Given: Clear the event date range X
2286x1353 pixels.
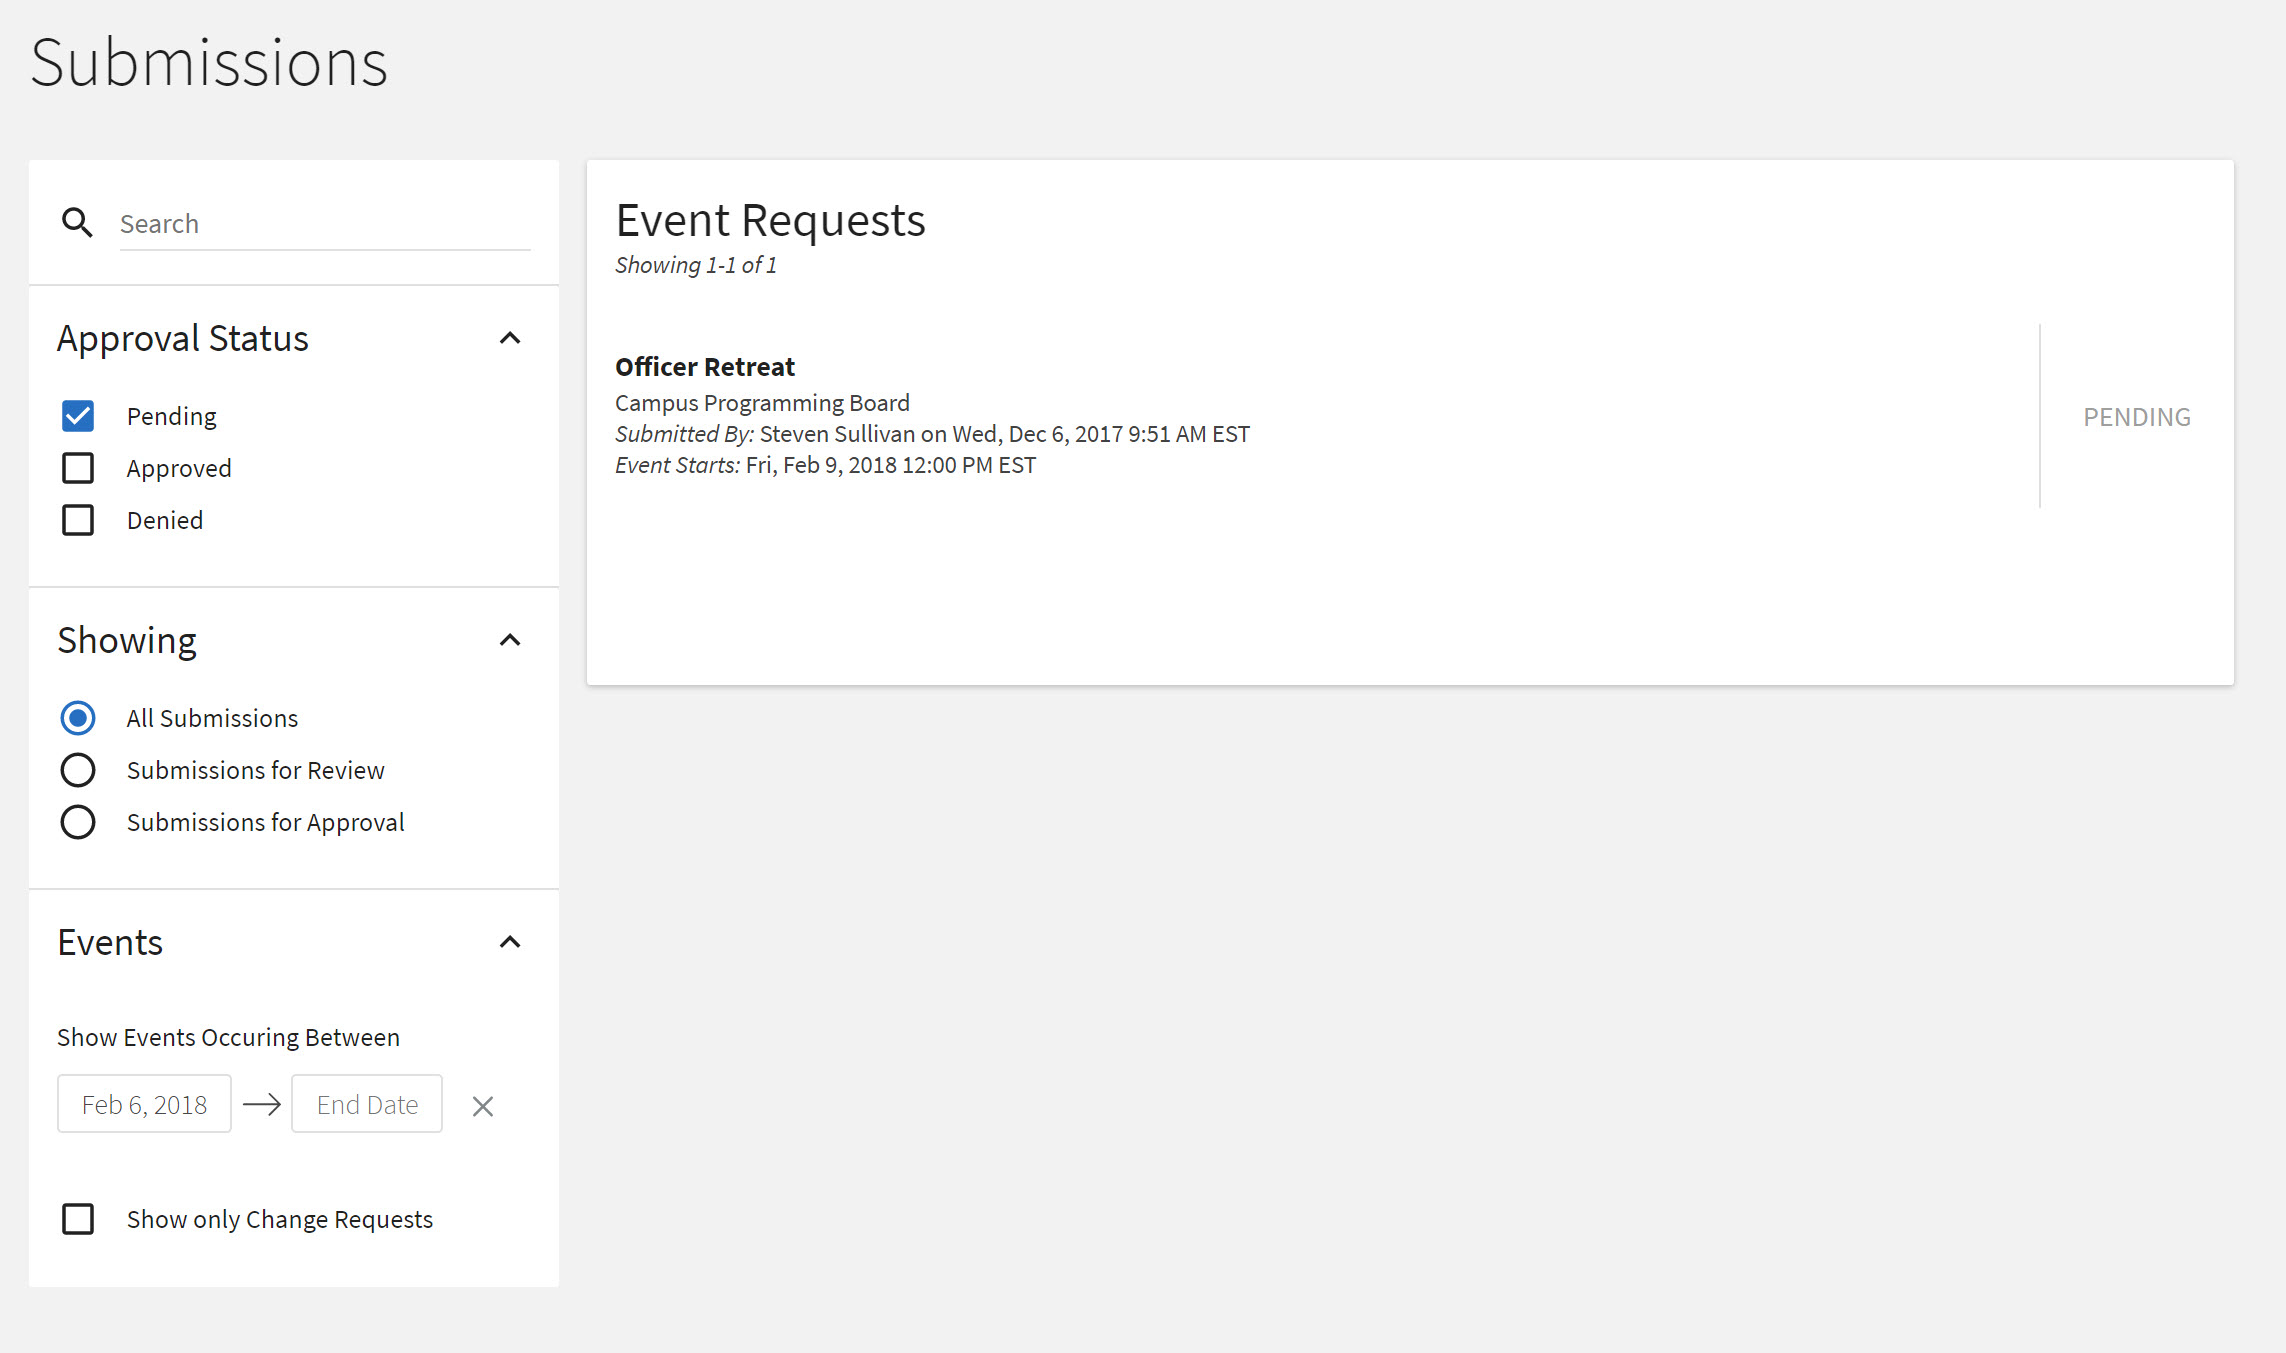Looking at the screenshot, I should tap(483, 1106).
